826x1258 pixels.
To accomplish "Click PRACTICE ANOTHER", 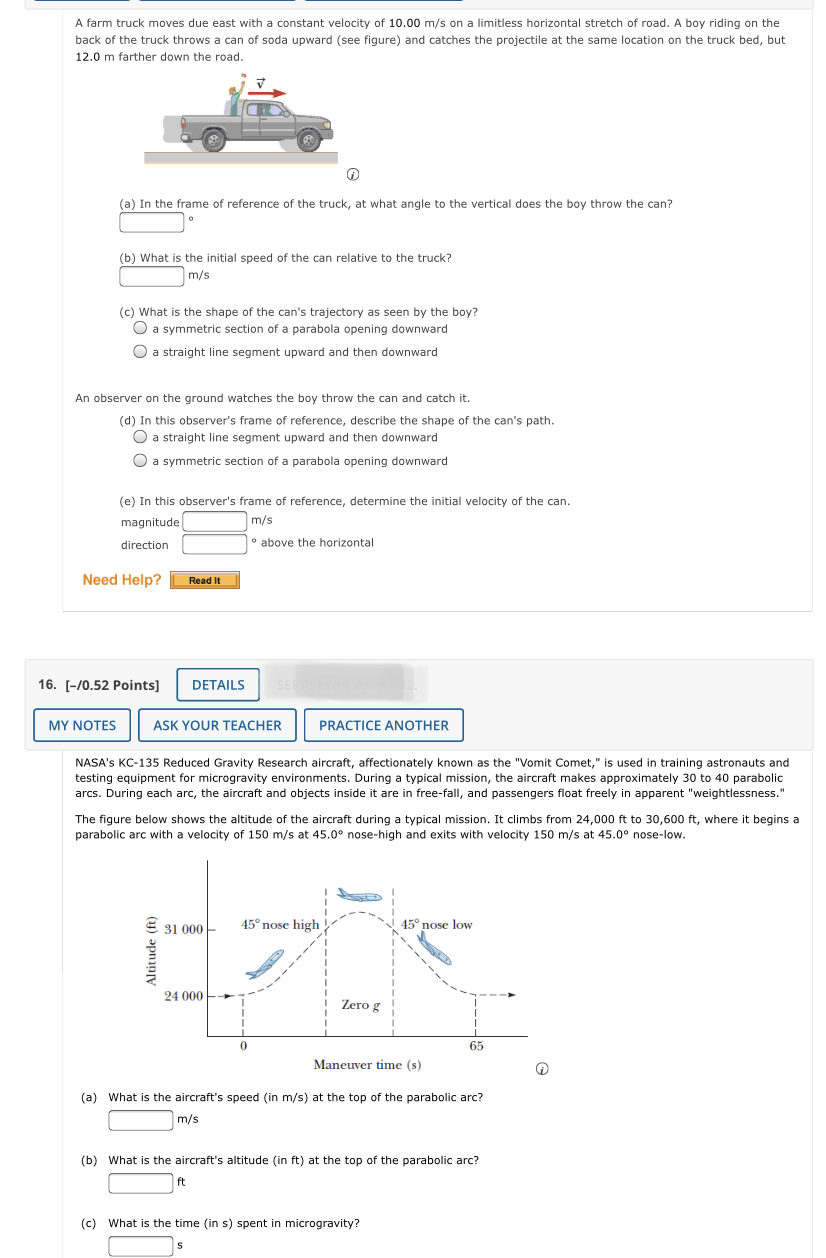I will [384, 725].
